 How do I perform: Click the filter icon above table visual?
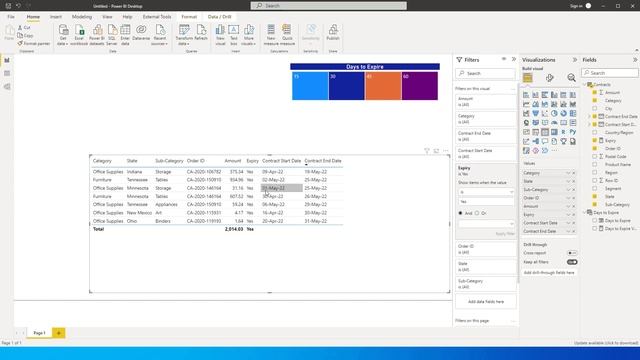click(427, 151)
